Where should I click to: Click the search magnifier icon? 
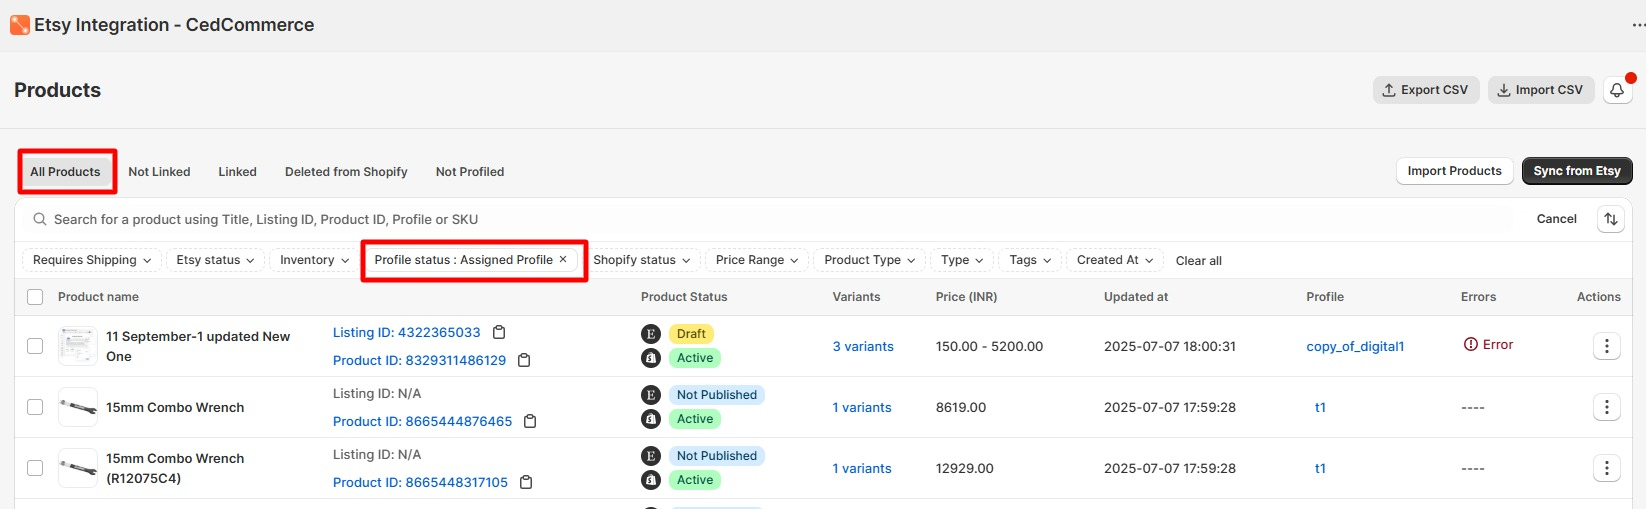(40, 219)
